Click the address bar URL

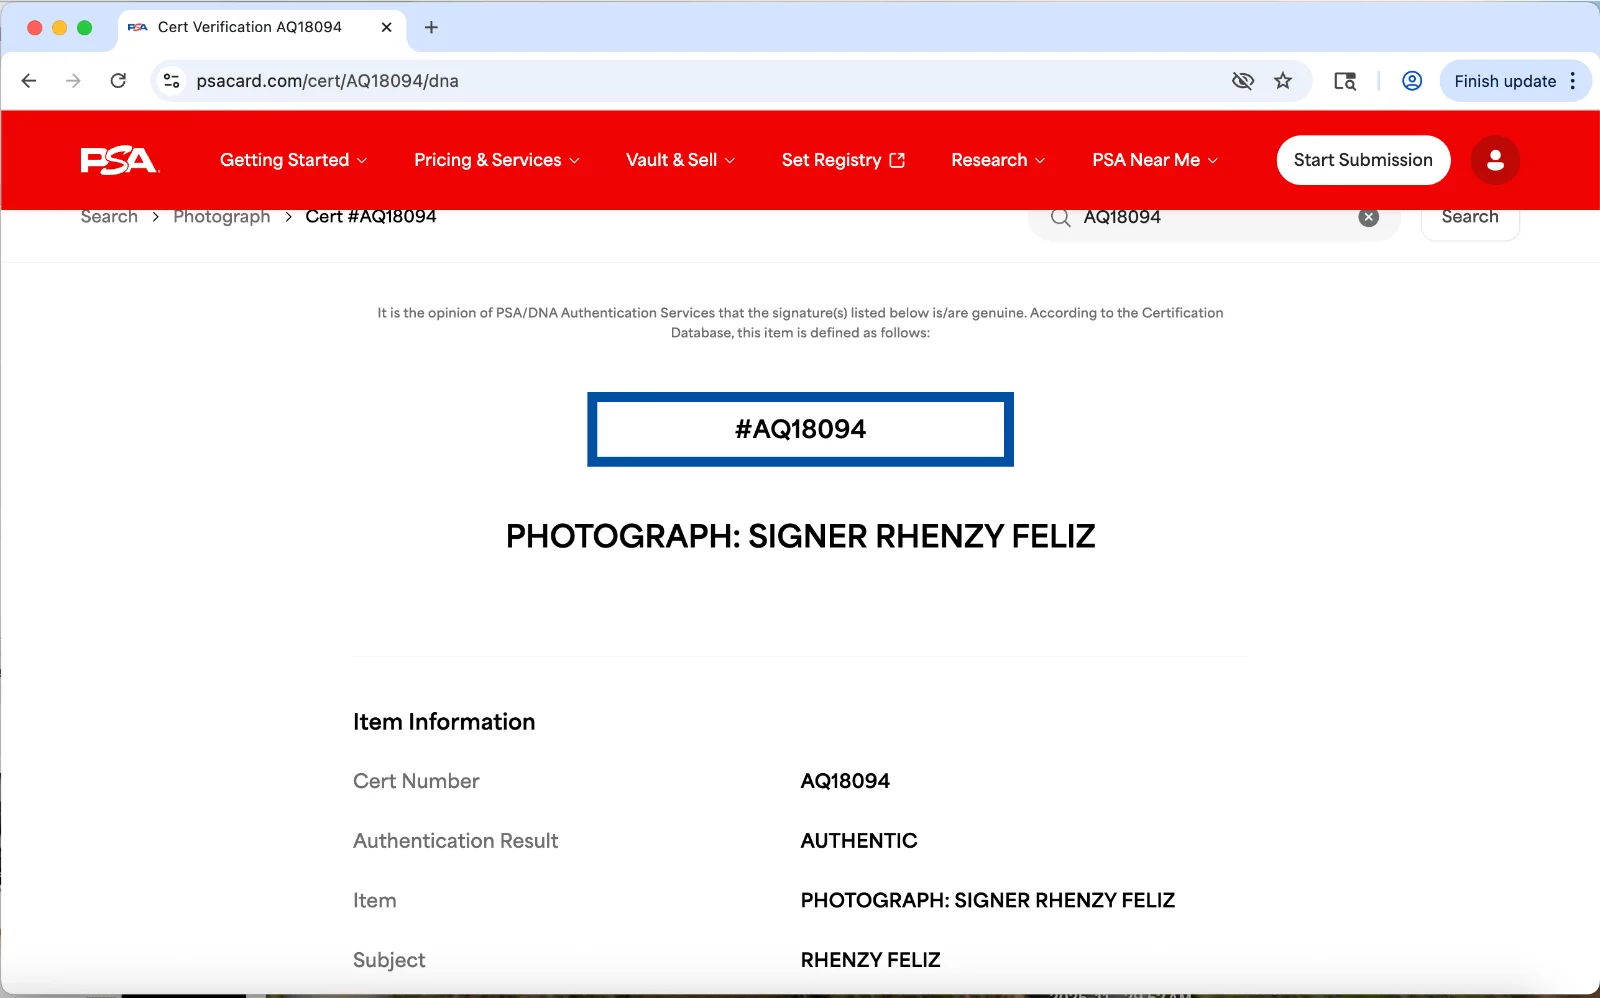(327, 81)
